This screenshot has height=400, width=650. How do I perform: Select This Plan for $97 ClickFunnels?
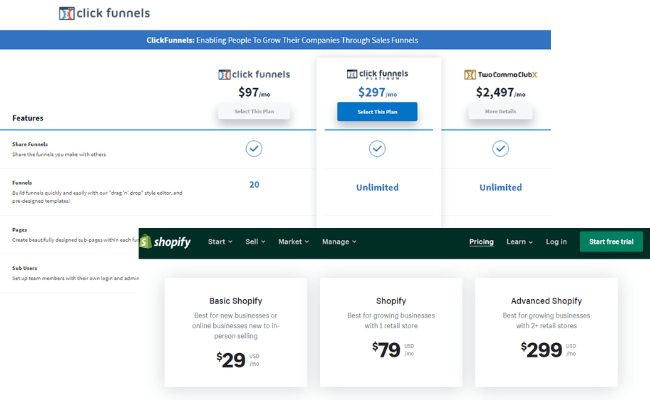[x=254, y=112]
